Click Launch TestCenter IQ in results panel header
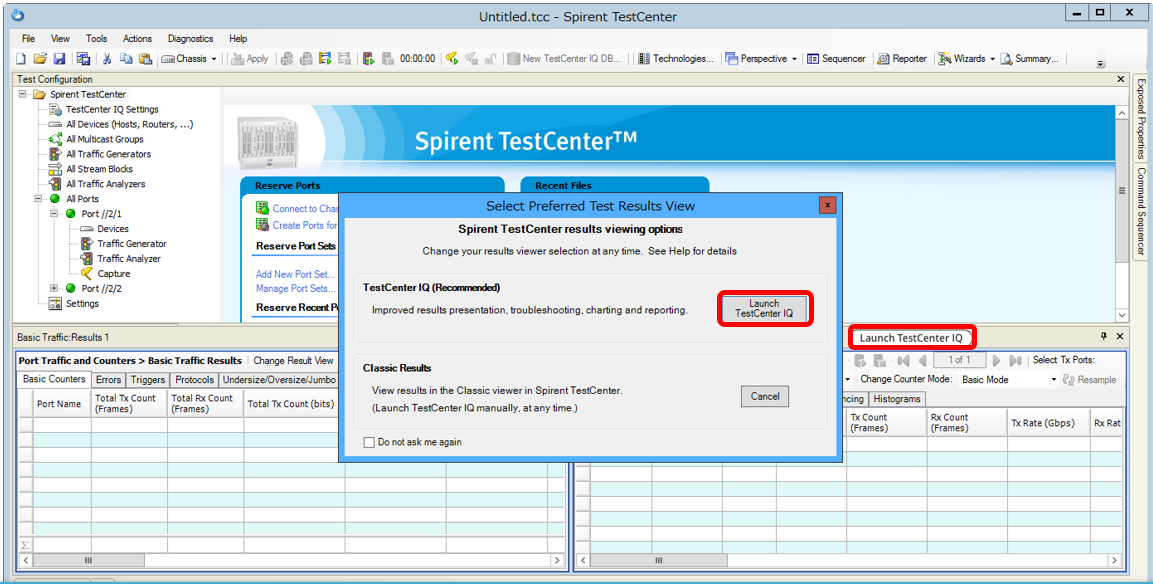1153x584 pixels. click(x=911, y=338)
